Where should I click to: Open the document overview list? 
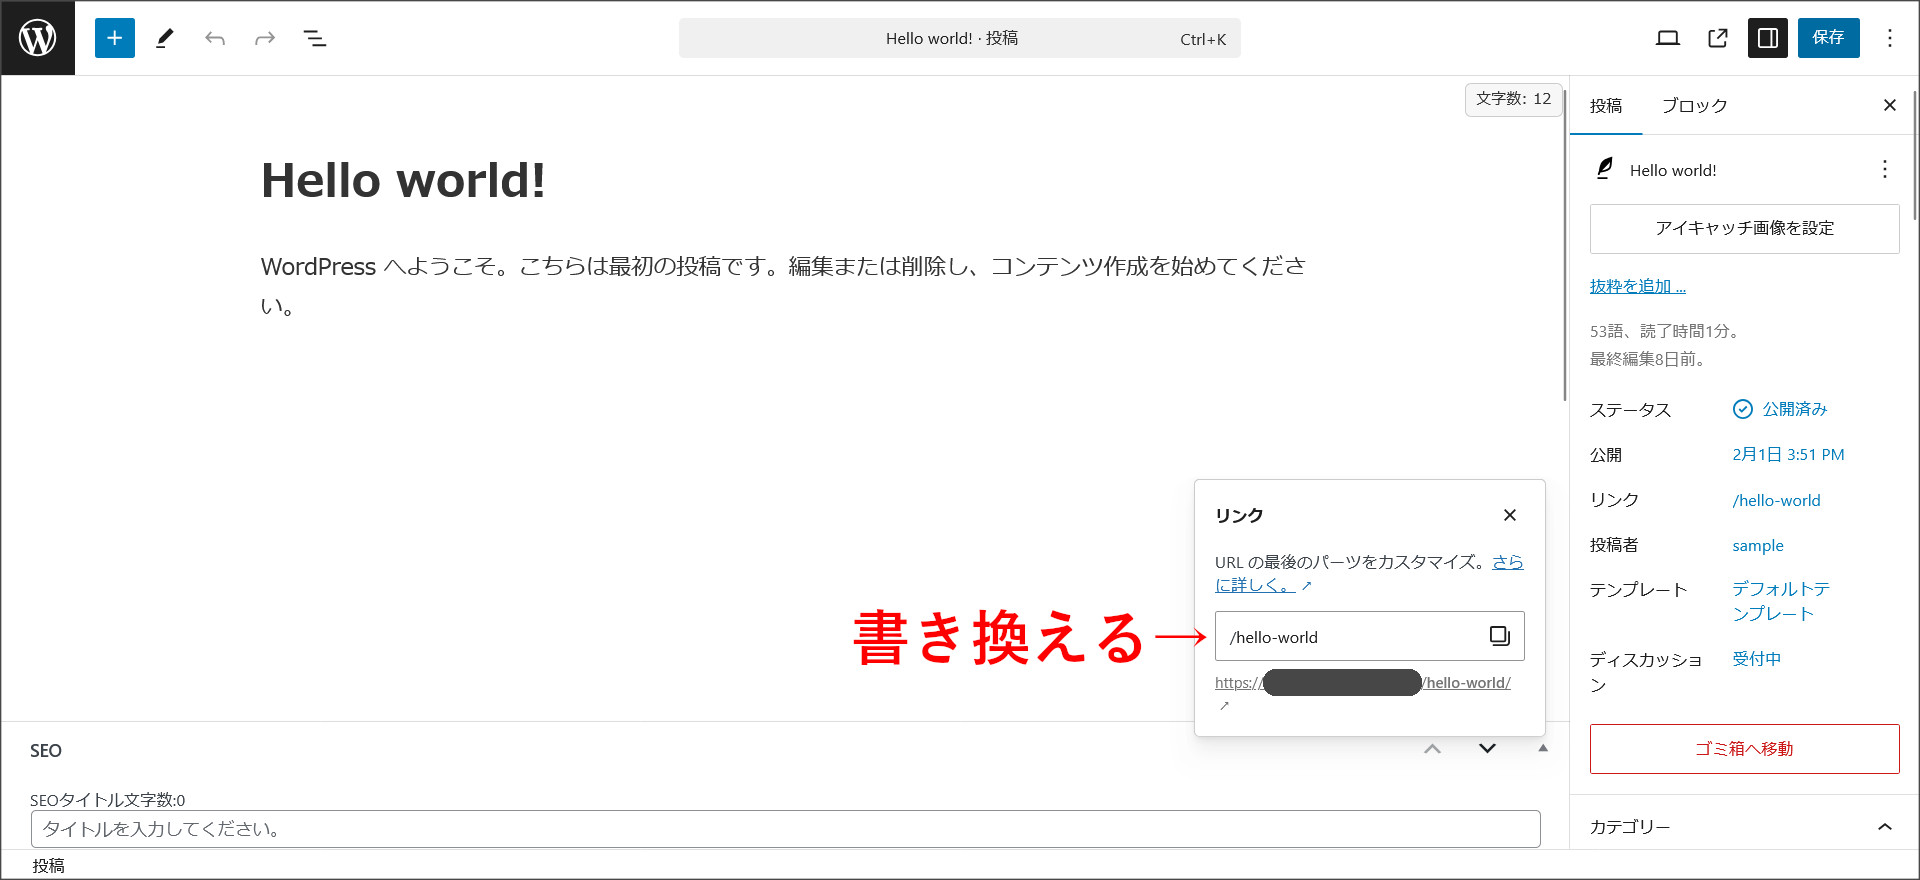point(315,38)
